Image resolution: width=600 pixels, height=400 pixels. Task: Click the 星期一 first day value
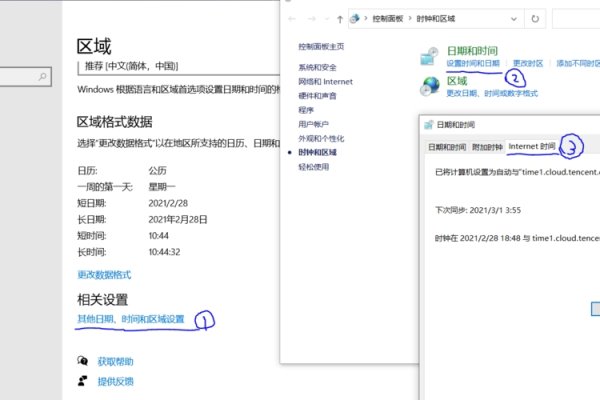(162, 187)
